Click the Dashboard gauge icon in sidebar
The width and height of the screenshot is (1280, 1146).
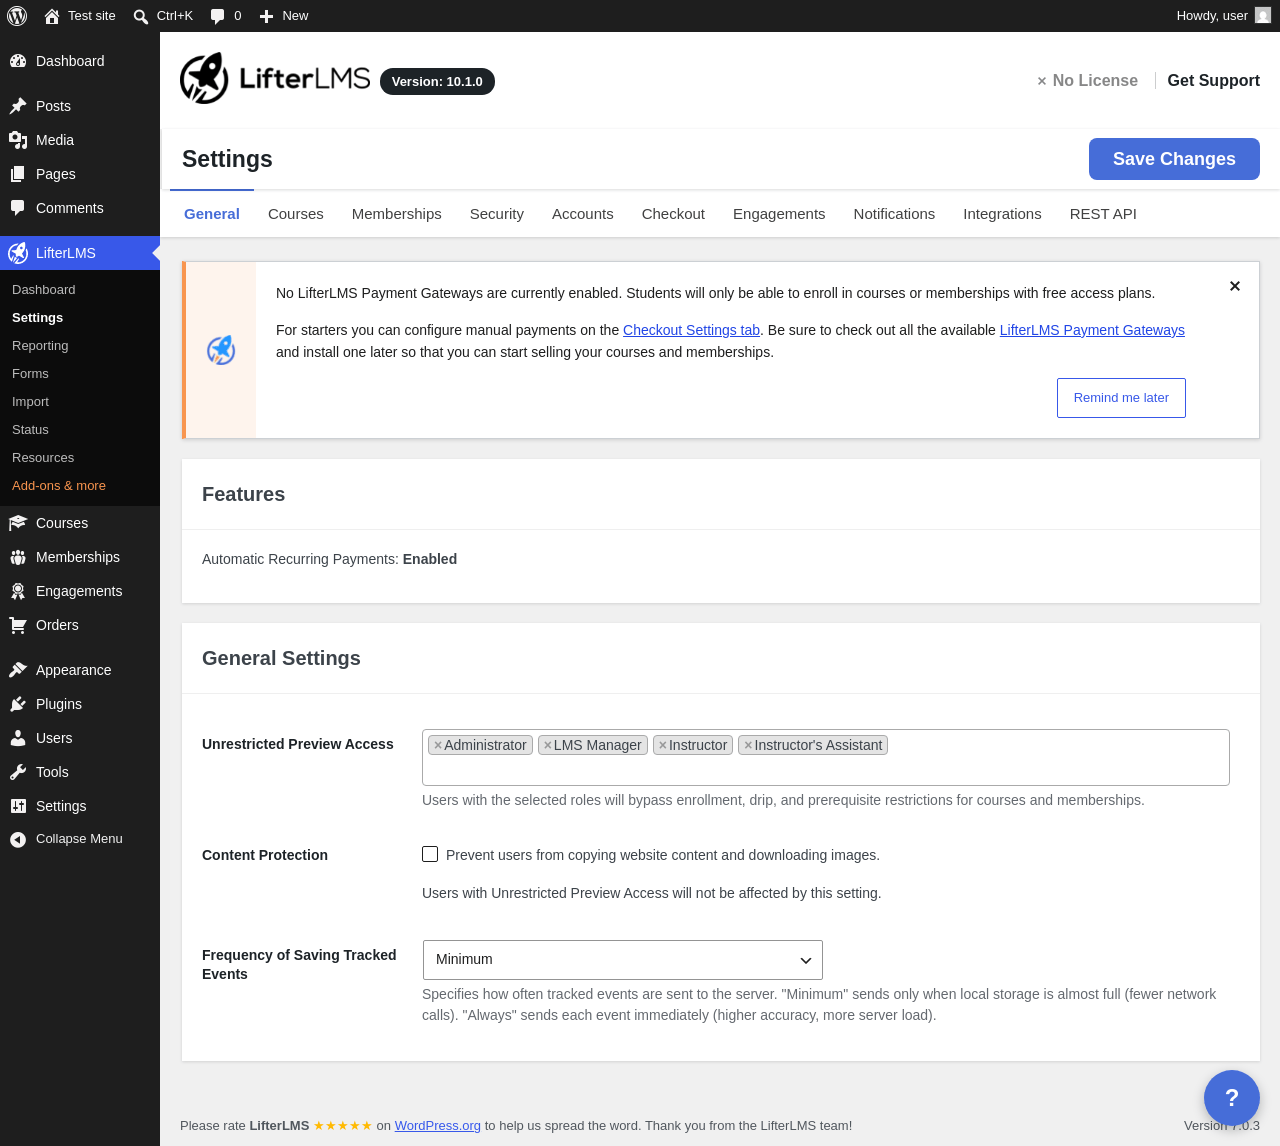[x=18, y=61]
